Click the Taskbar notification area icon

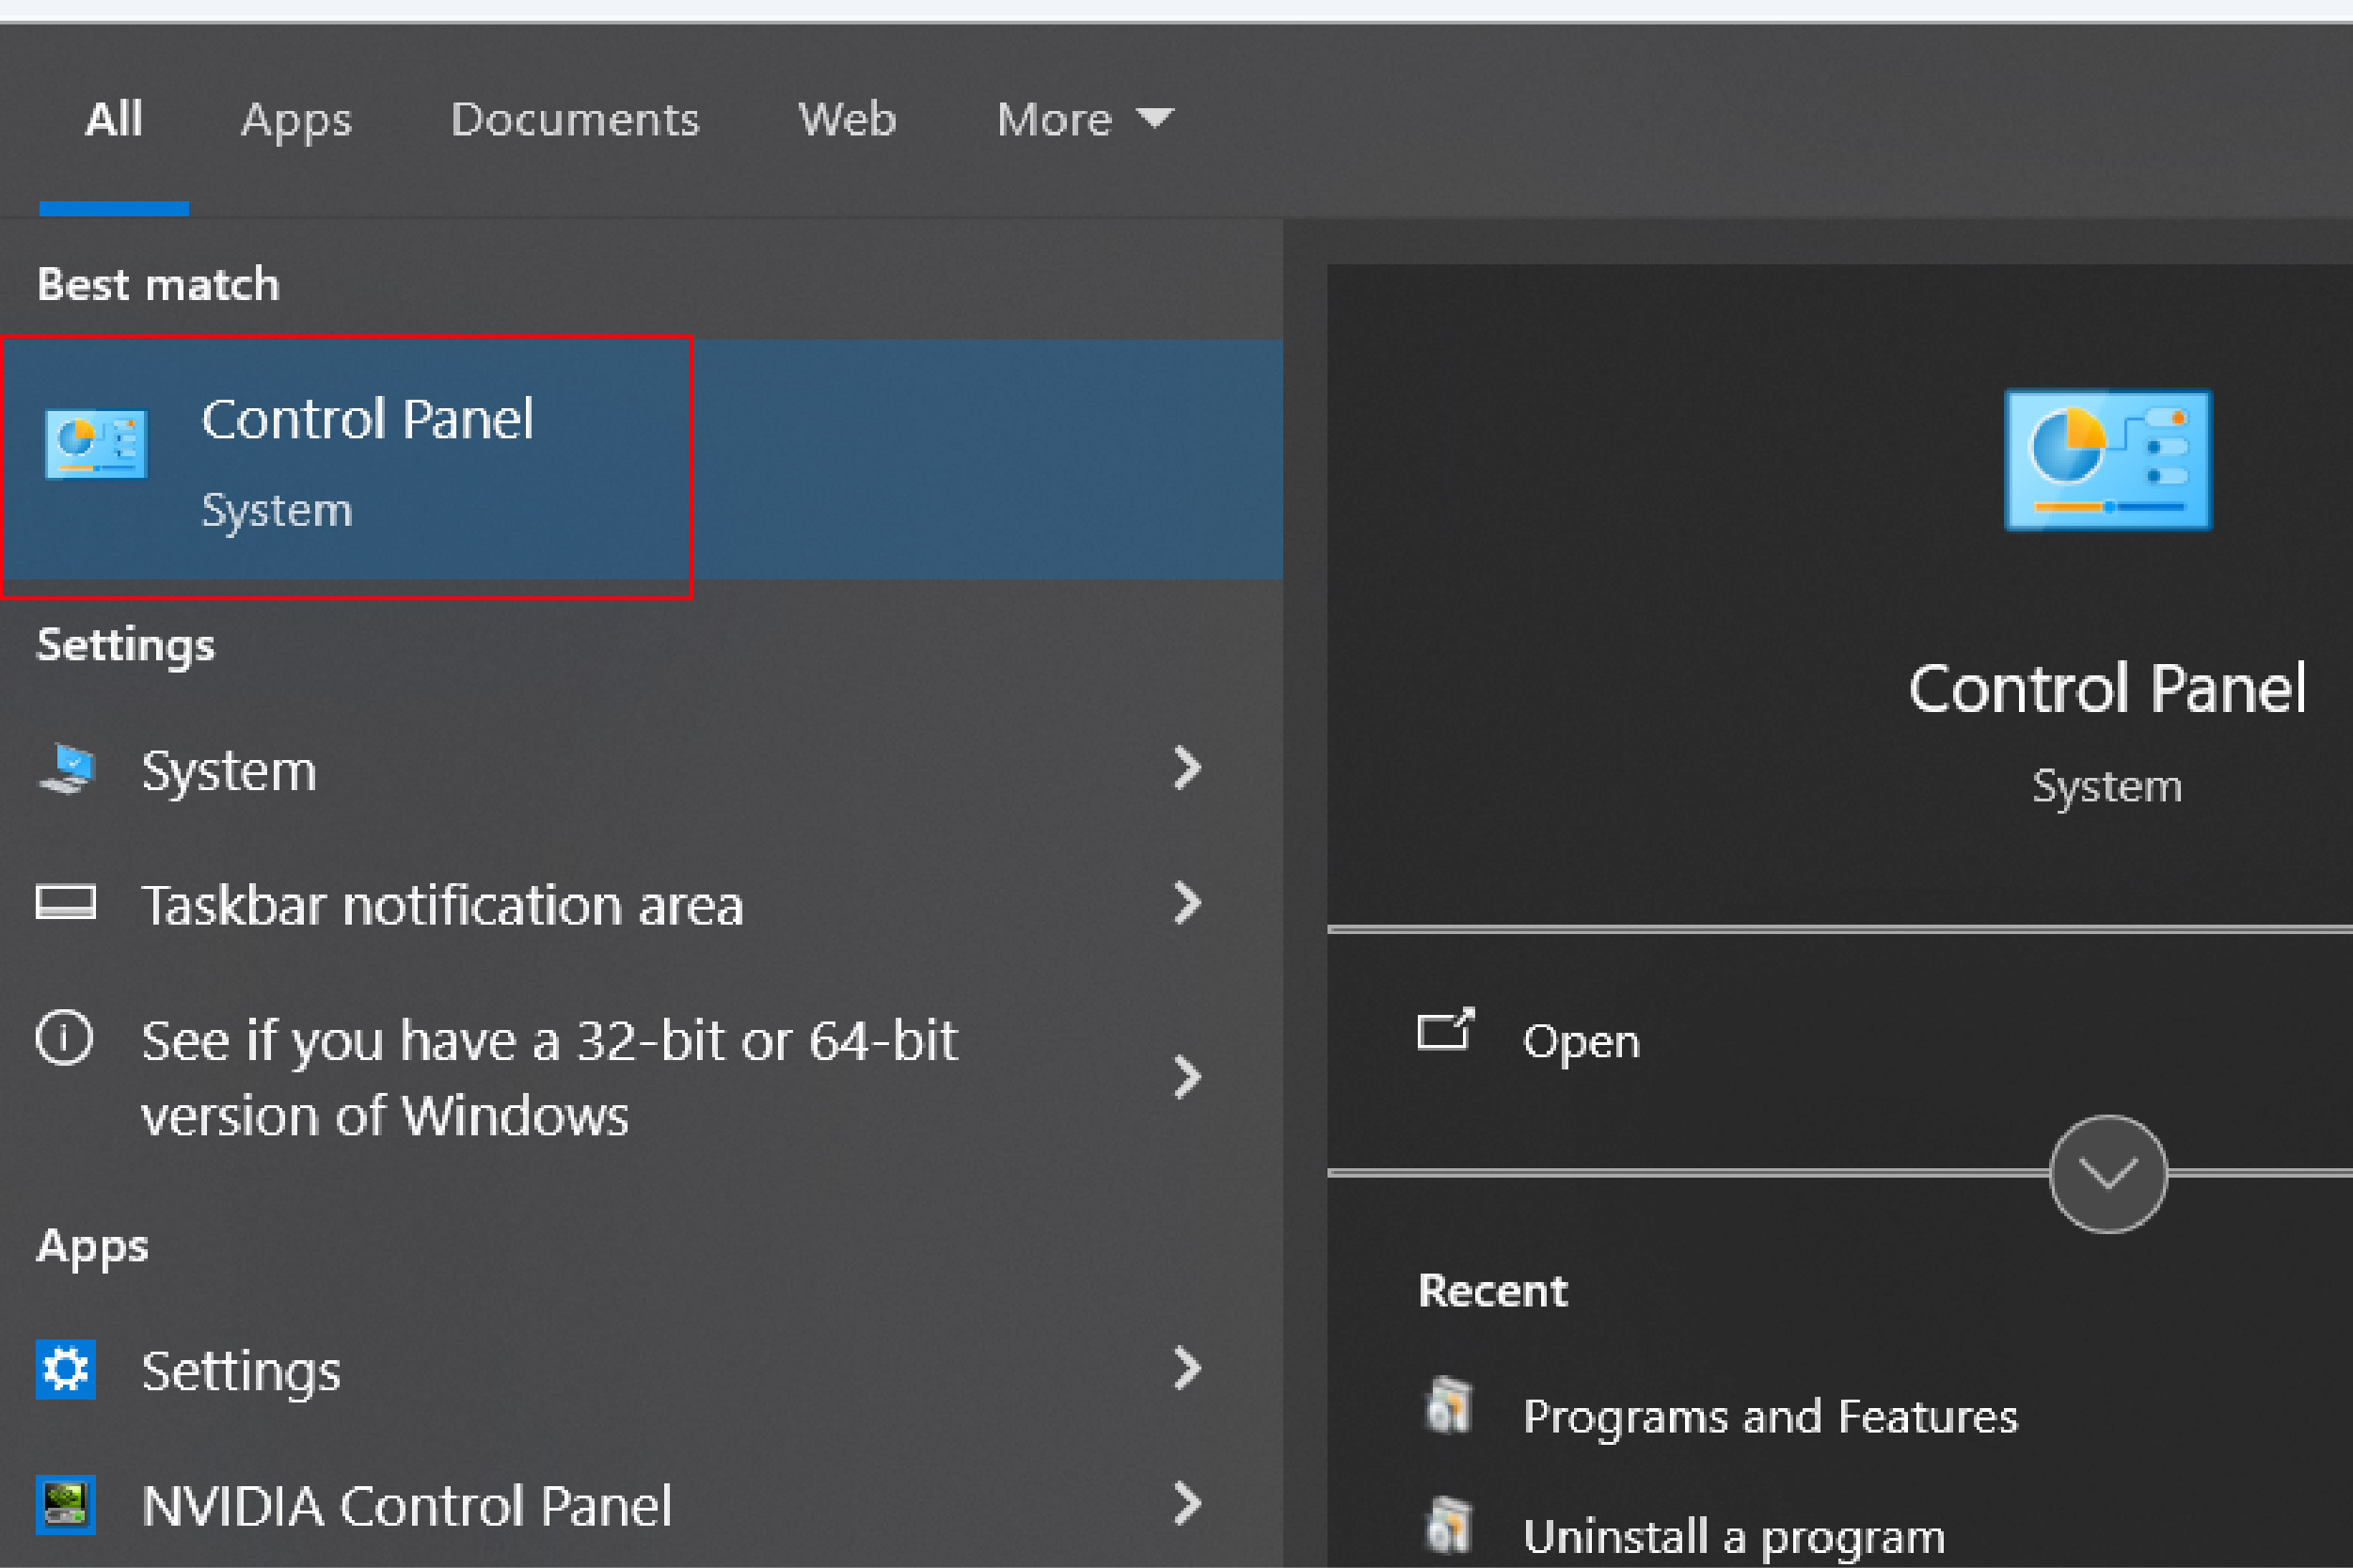point(66,903)
